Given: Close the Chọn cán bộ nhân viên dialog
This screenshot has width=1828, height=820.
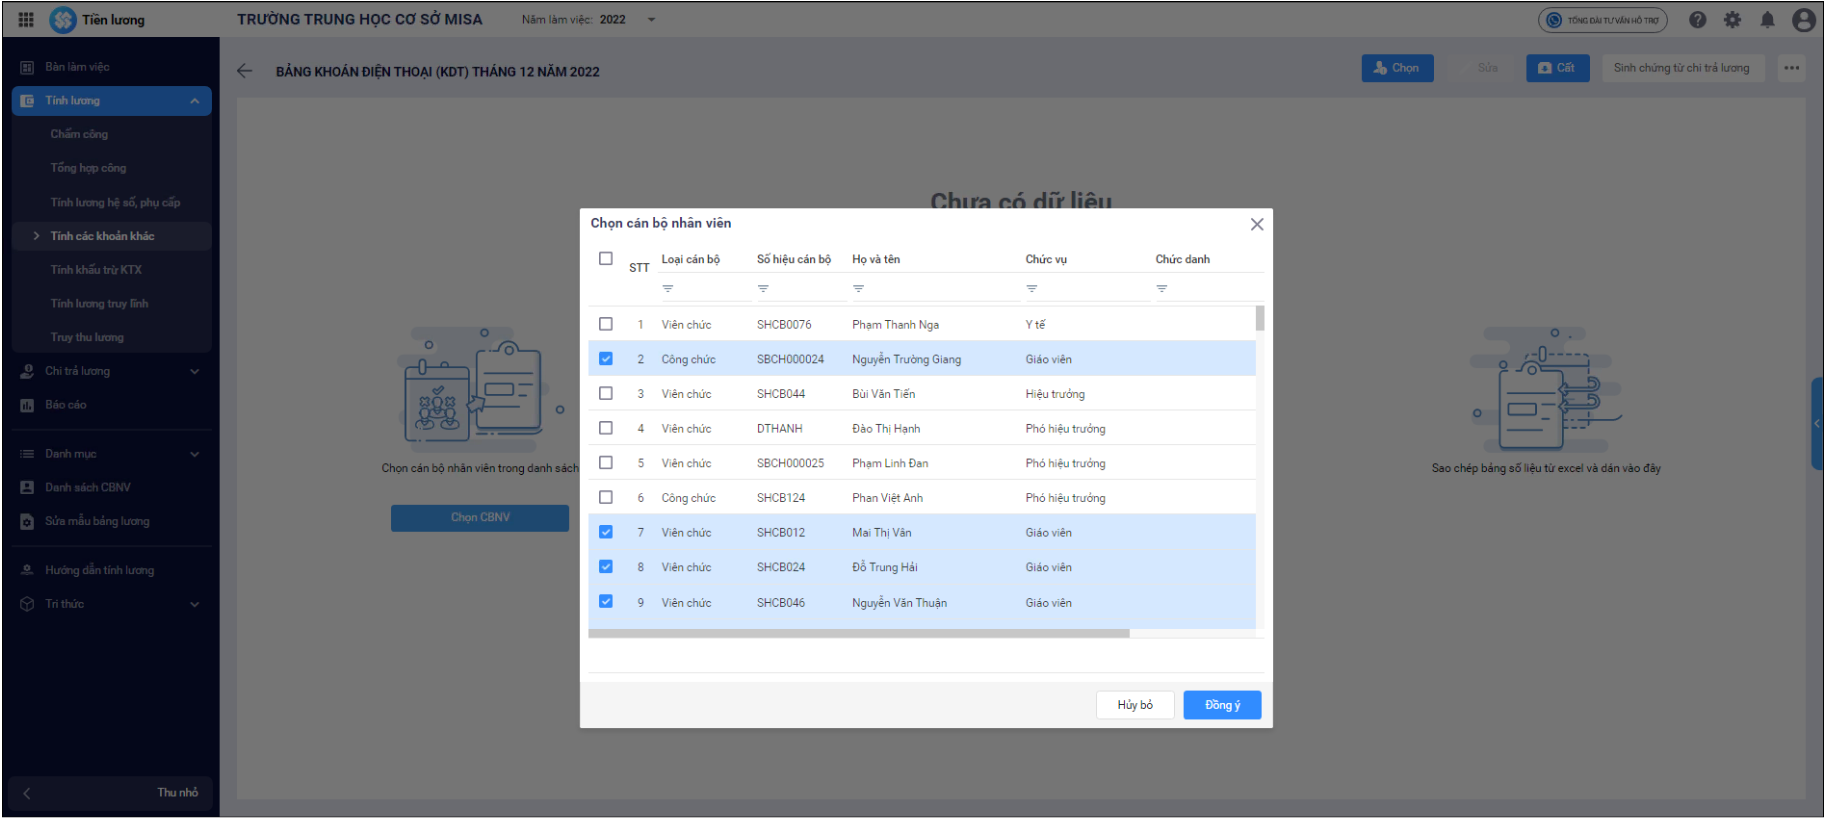Looking at the screenshot, I should (1256, 225).
